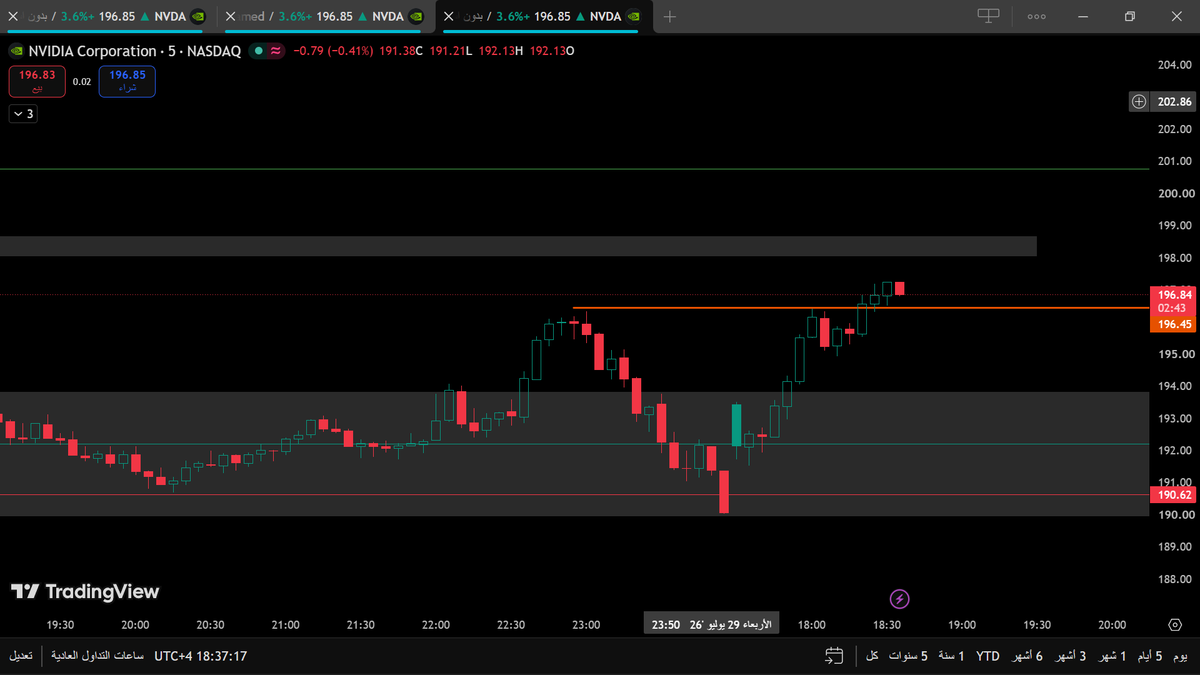Set range to YTD
This screenshot has height=675, width=1200.
click(988, 656)
